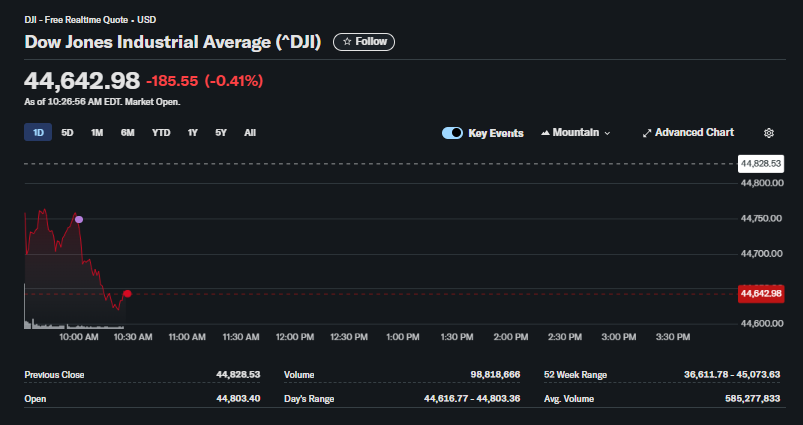Click the 44,800.00 price axis label
Screen dimensions: 803x425
point(762,183)
